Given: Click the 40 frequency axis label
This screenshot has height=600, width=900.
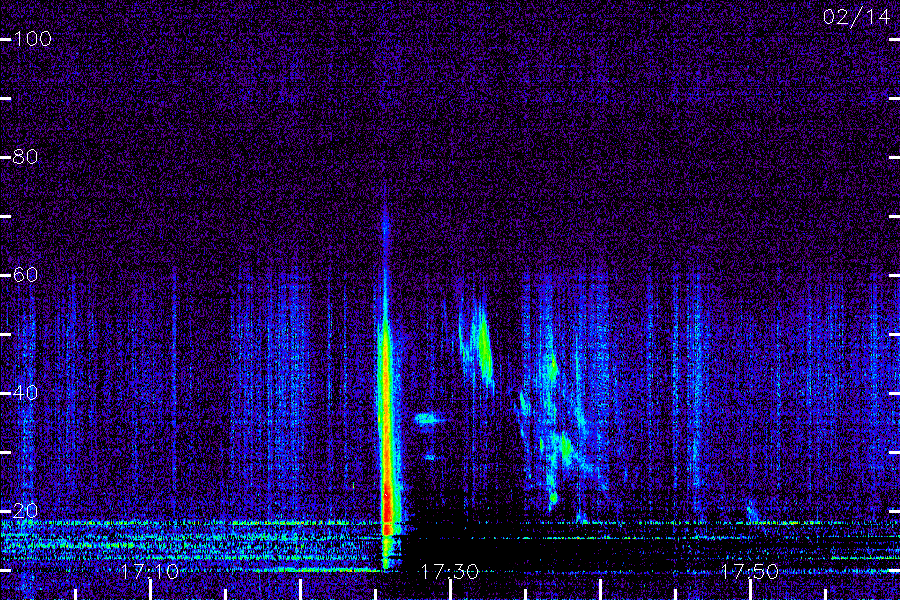Looking at the screenshot, I should click(25, 393).
